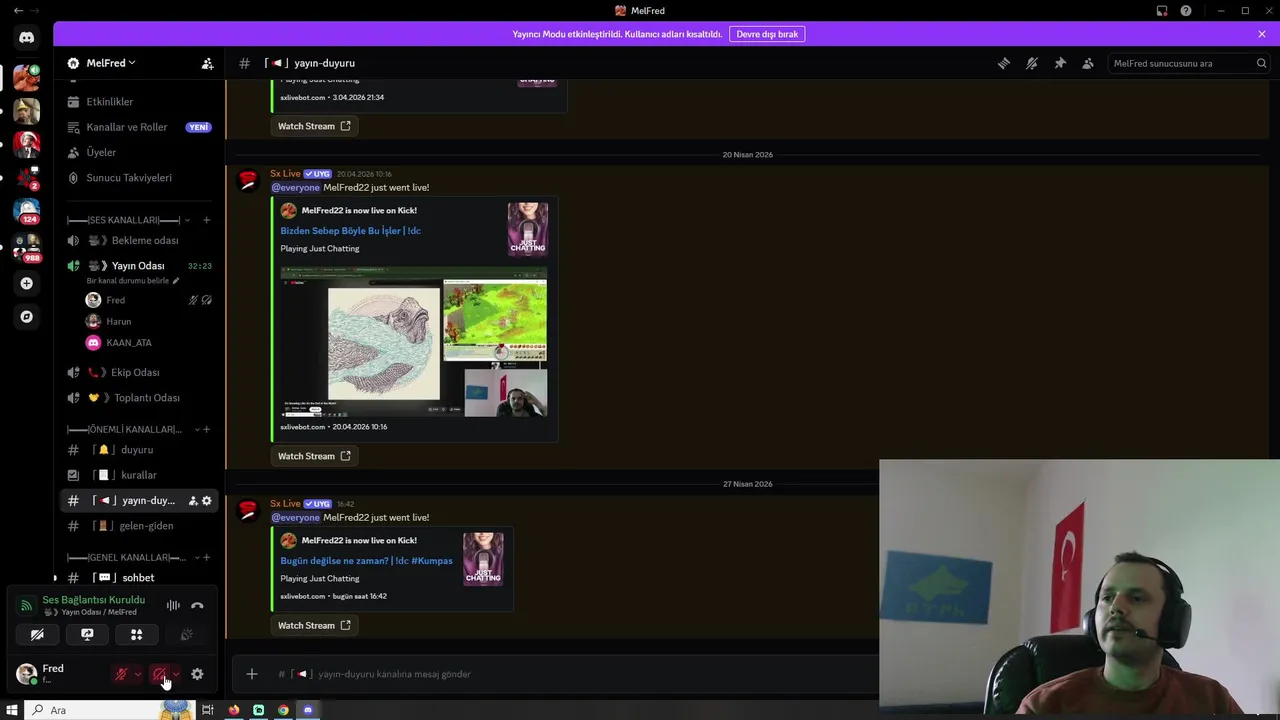1280x720 pixels.
Task: Open MelFred server dropdown menu
Action: click(110, 63)
